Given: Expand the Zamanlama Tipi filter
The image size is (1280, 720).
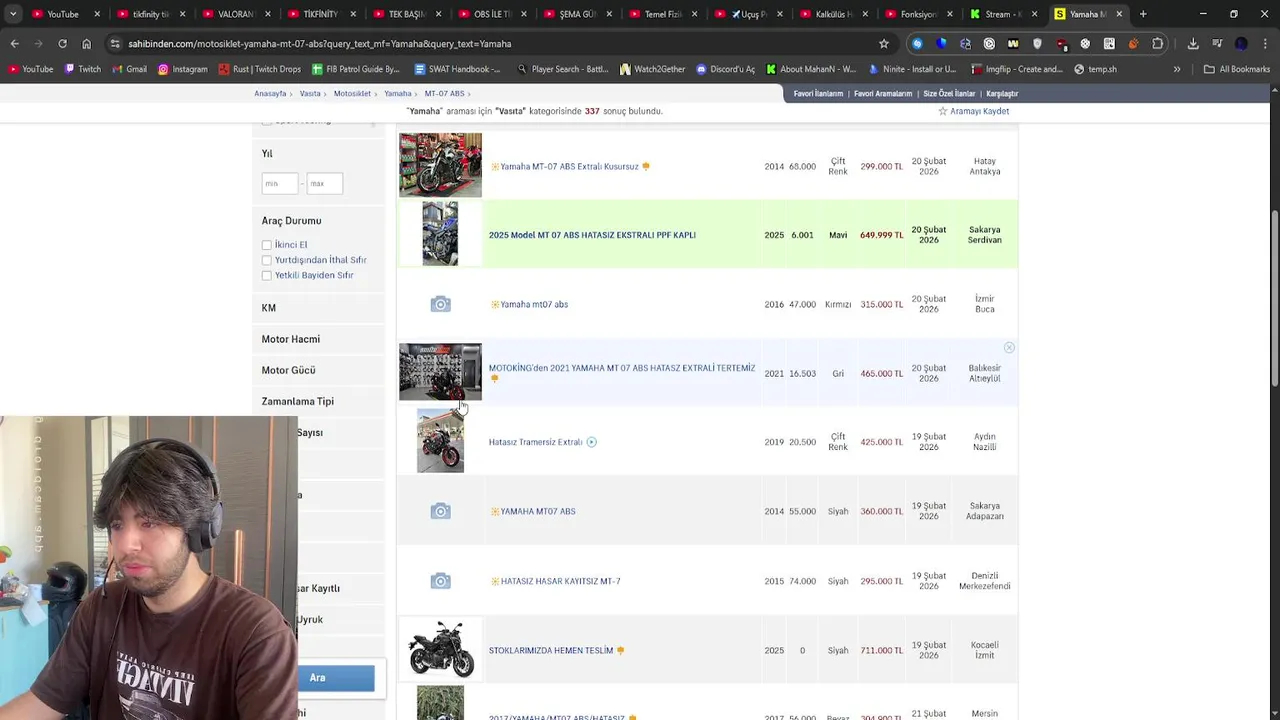Looking at the screenshot, I should pyautogui.click(x=318, y=401).
